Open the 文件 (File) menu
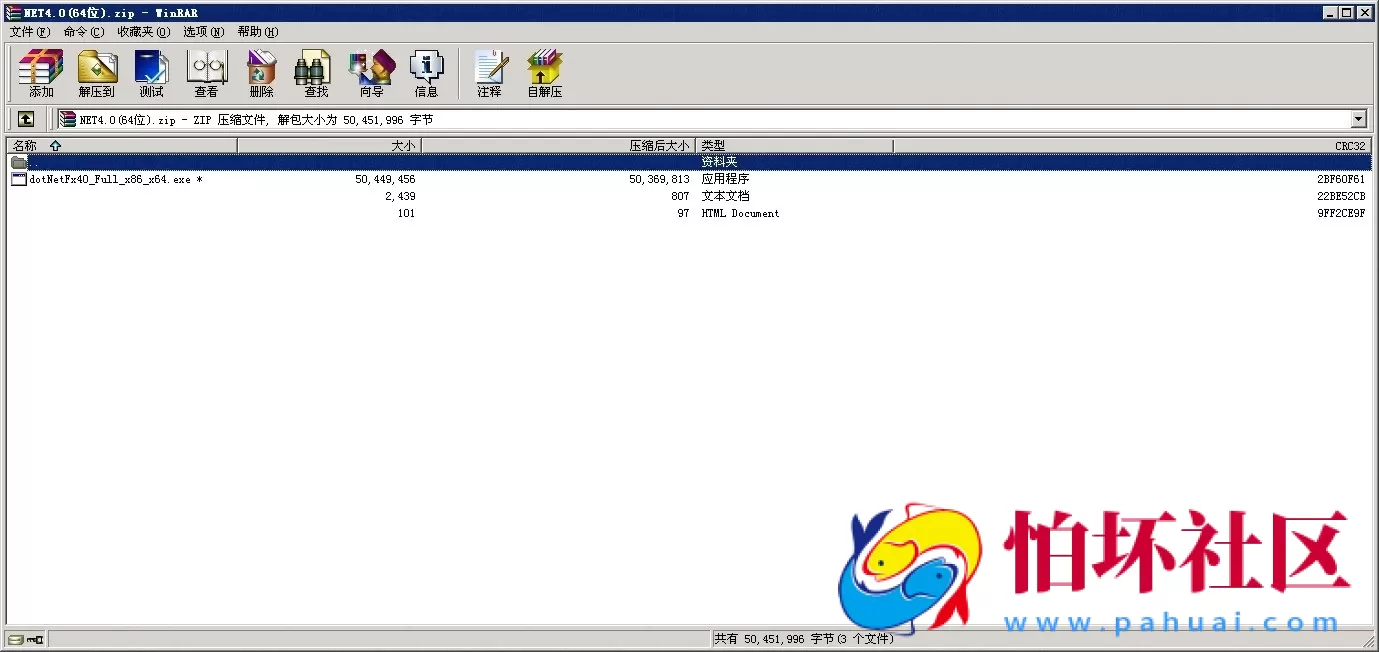 pyautogui.click(x=29, y=32)
